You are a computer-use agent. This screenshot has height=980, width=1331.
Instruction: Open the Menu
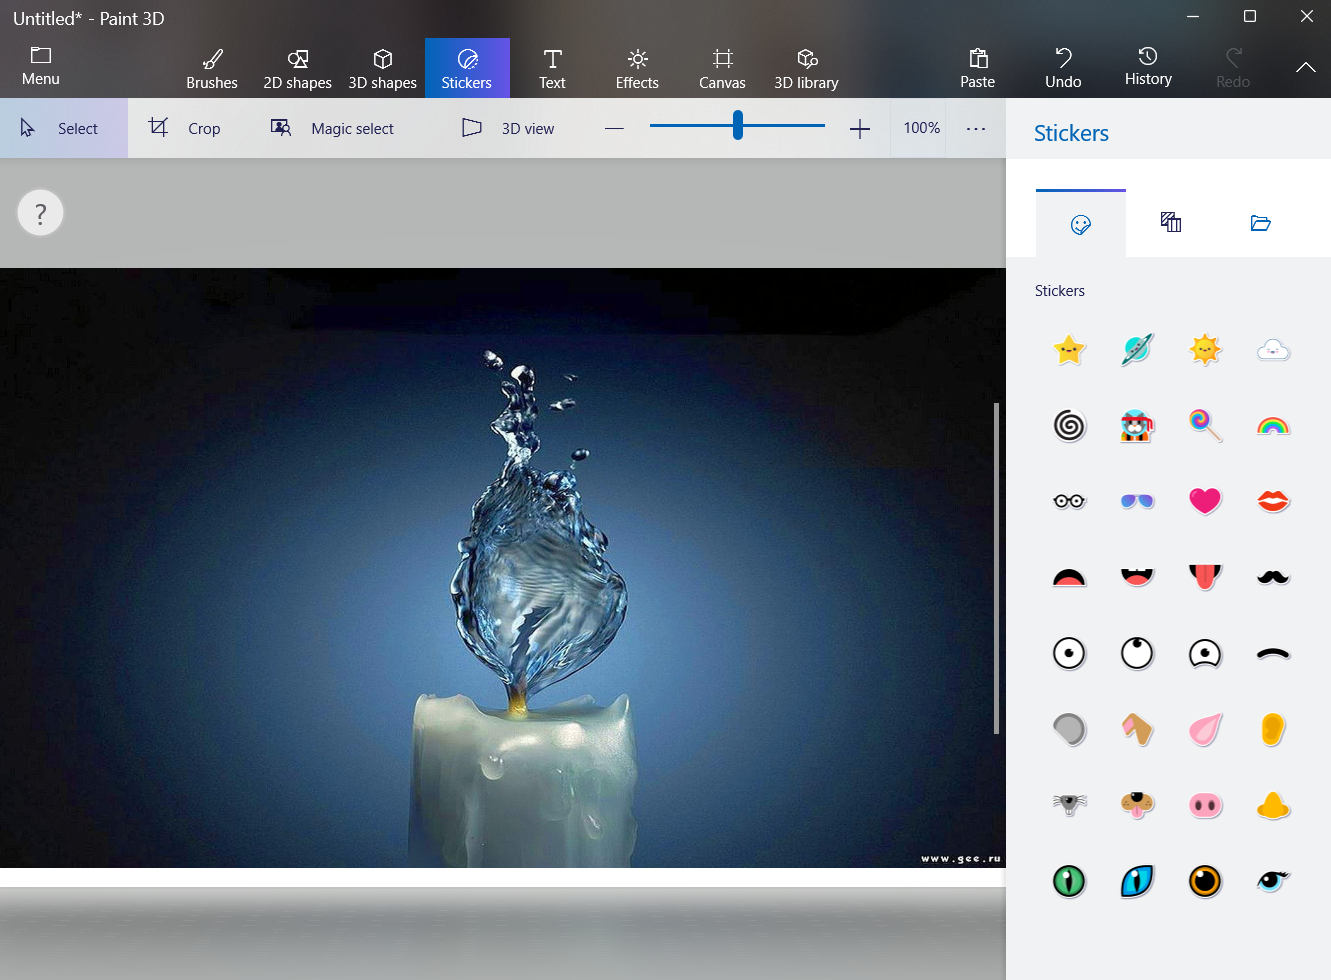[40, 67]
